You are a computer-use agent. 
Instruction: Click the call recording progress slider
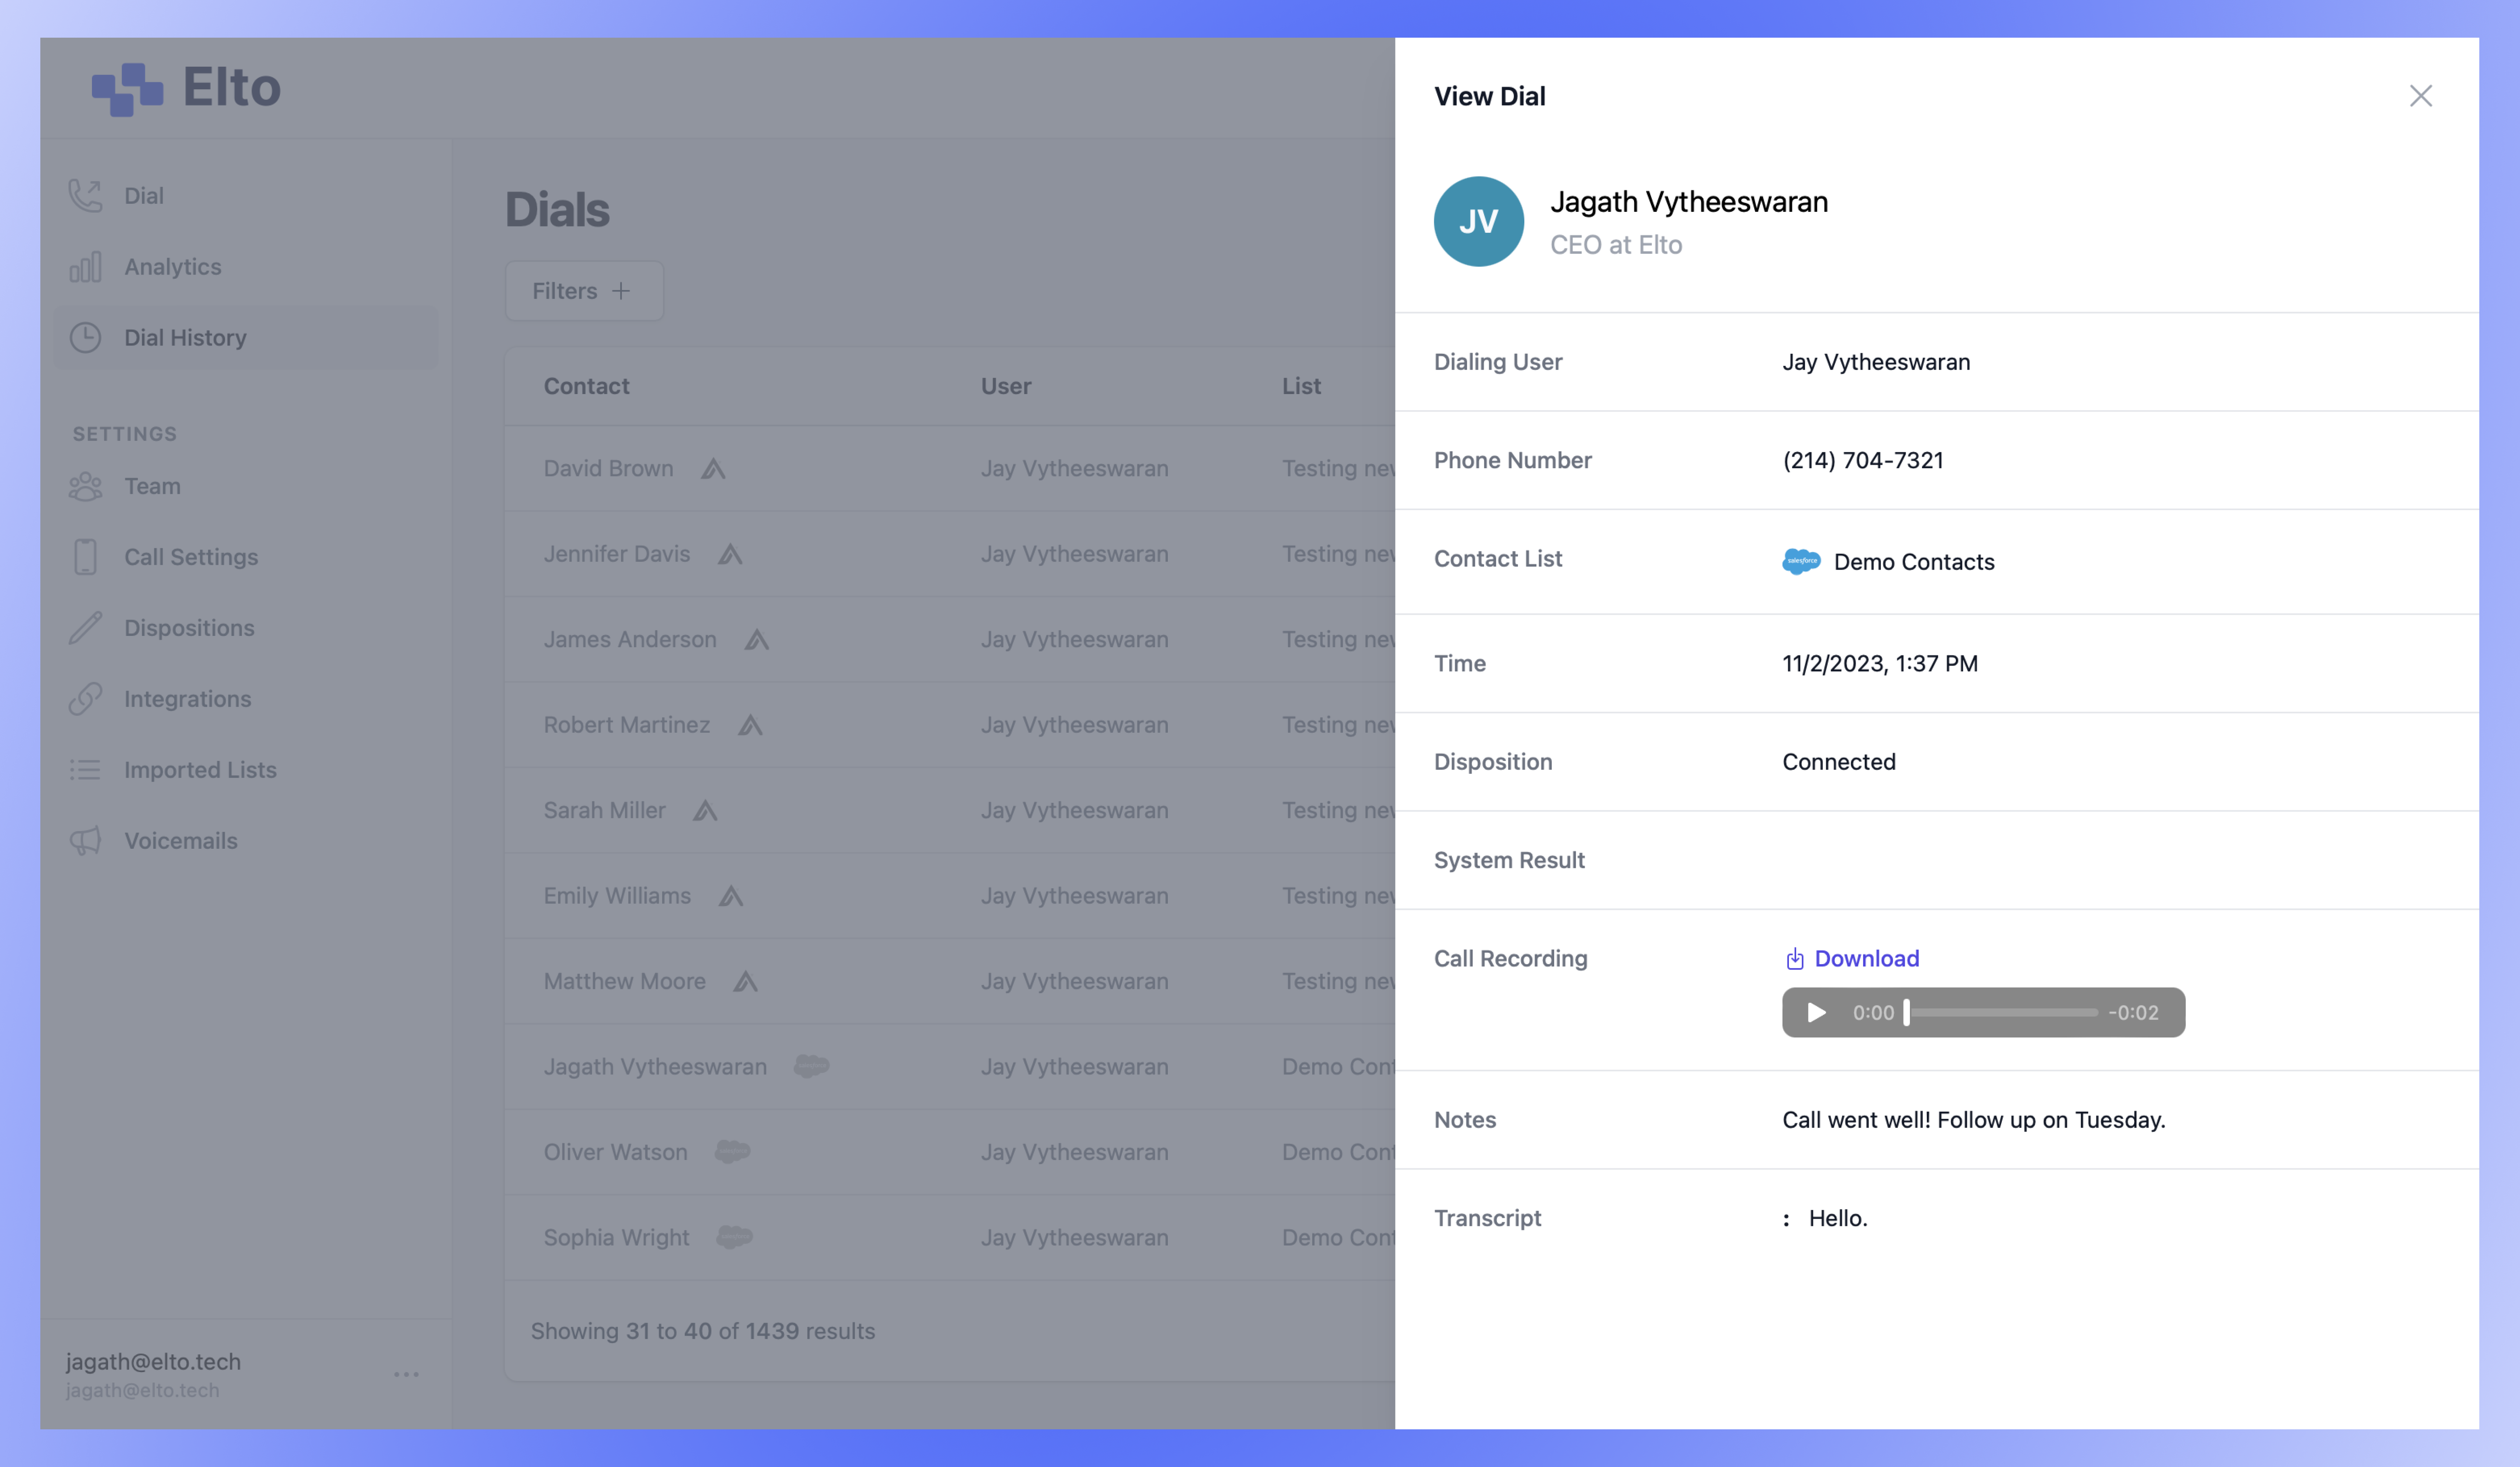pyautogui.click(x=2001, y=1013)
